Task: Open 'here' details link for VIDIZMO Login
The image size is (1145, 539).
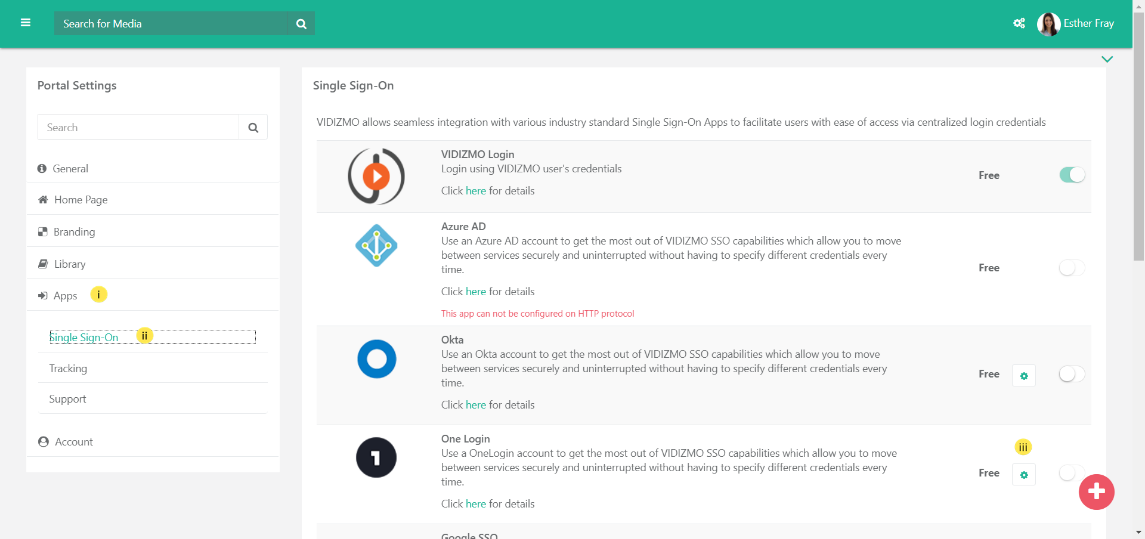Action: pos(476,191)
